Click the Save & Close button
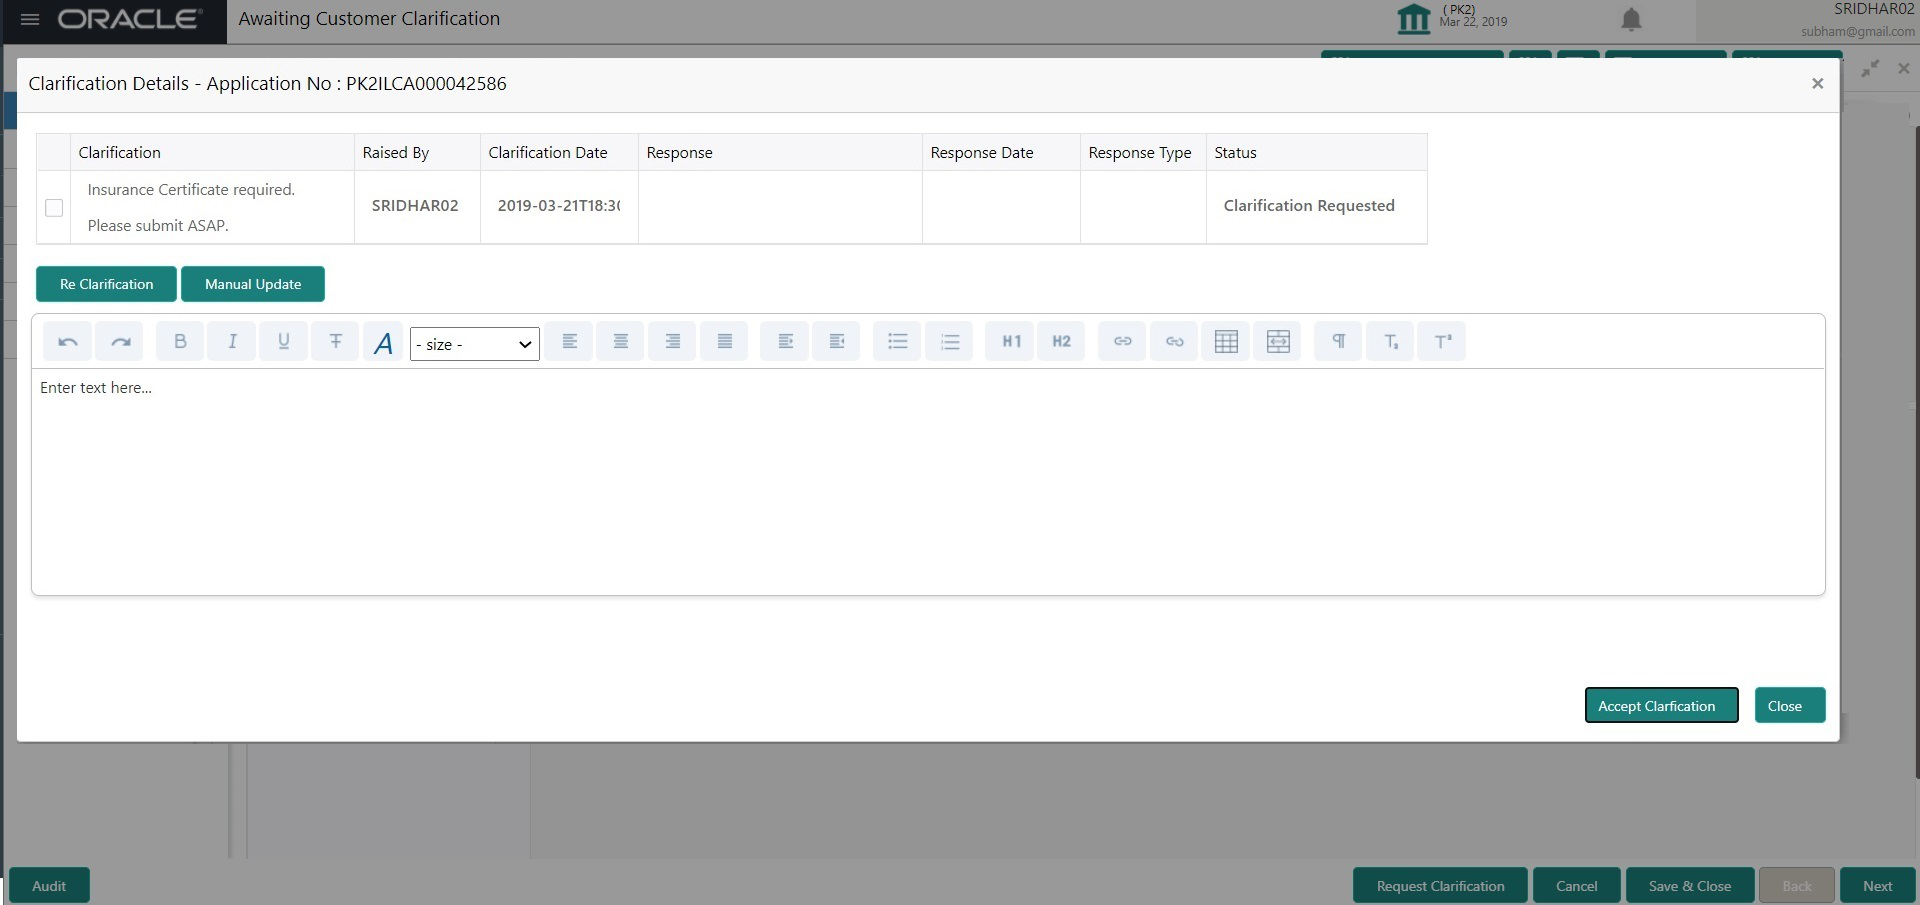The height and width of the screenshot is (905, 1920). [x=1690, y=886]
